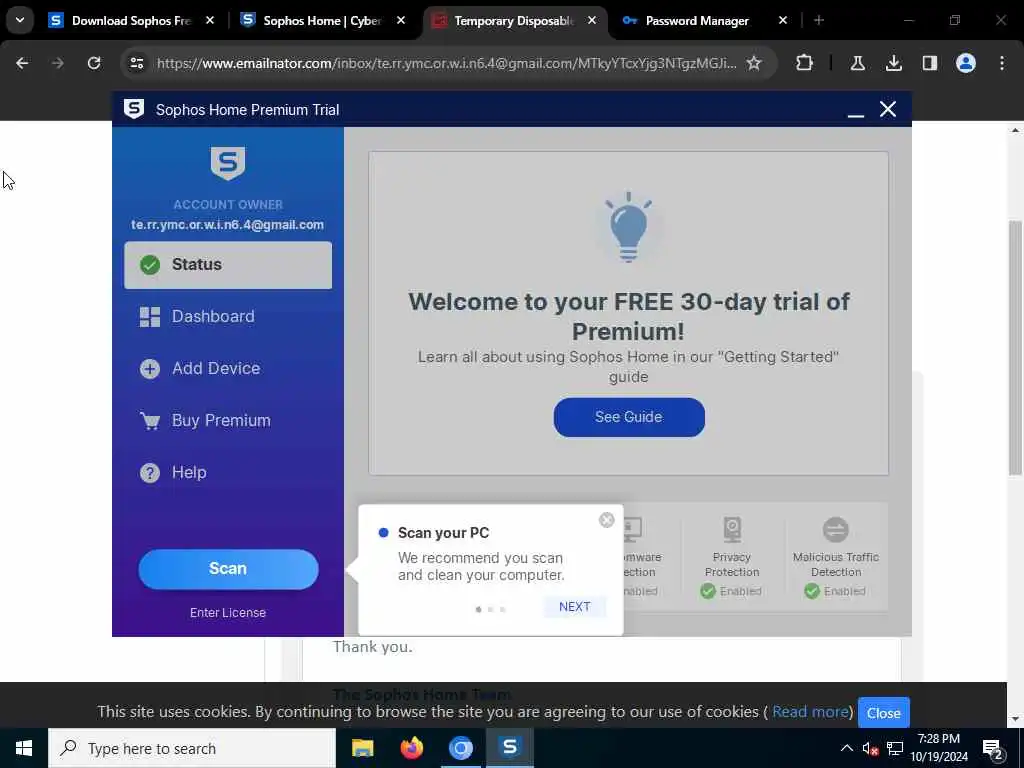Screen dimensions: 1024x768
Task: Click the Buy Premium cart icon
Action: (x=150, y=421)
